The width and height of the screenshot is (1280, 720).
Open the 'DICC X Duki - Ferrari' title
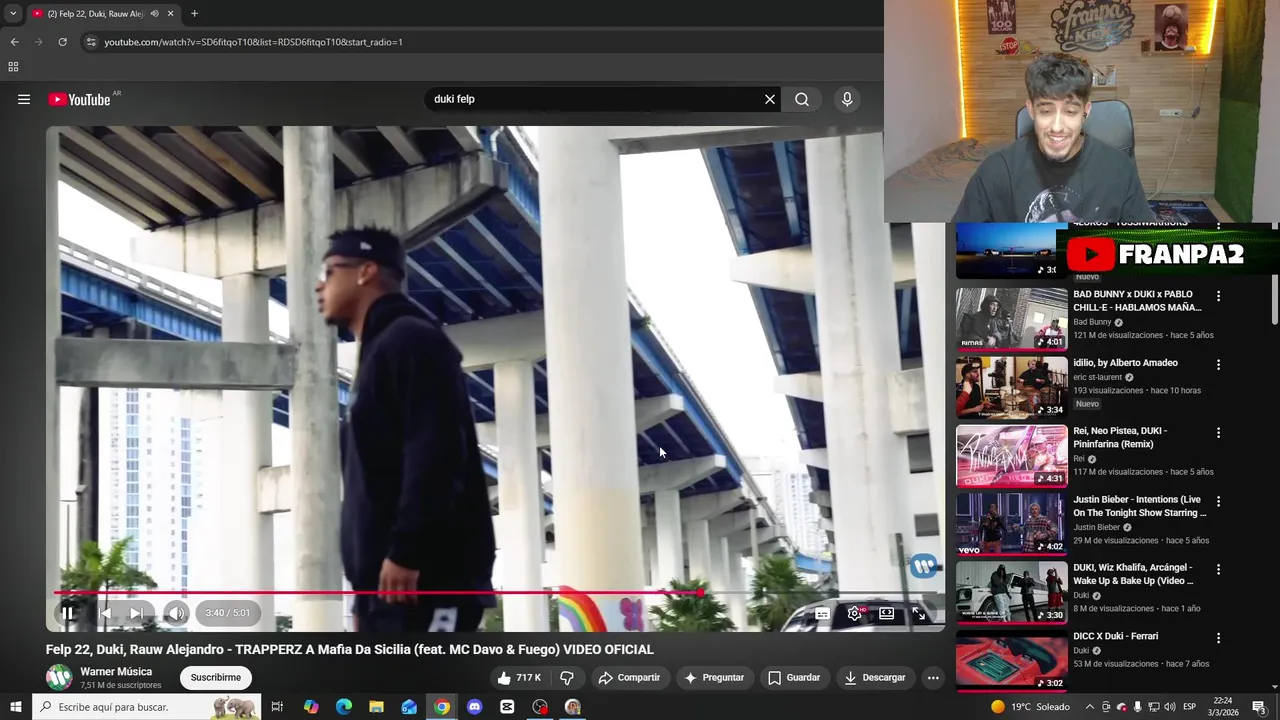pyautogui.click(x=1115, y=636)
